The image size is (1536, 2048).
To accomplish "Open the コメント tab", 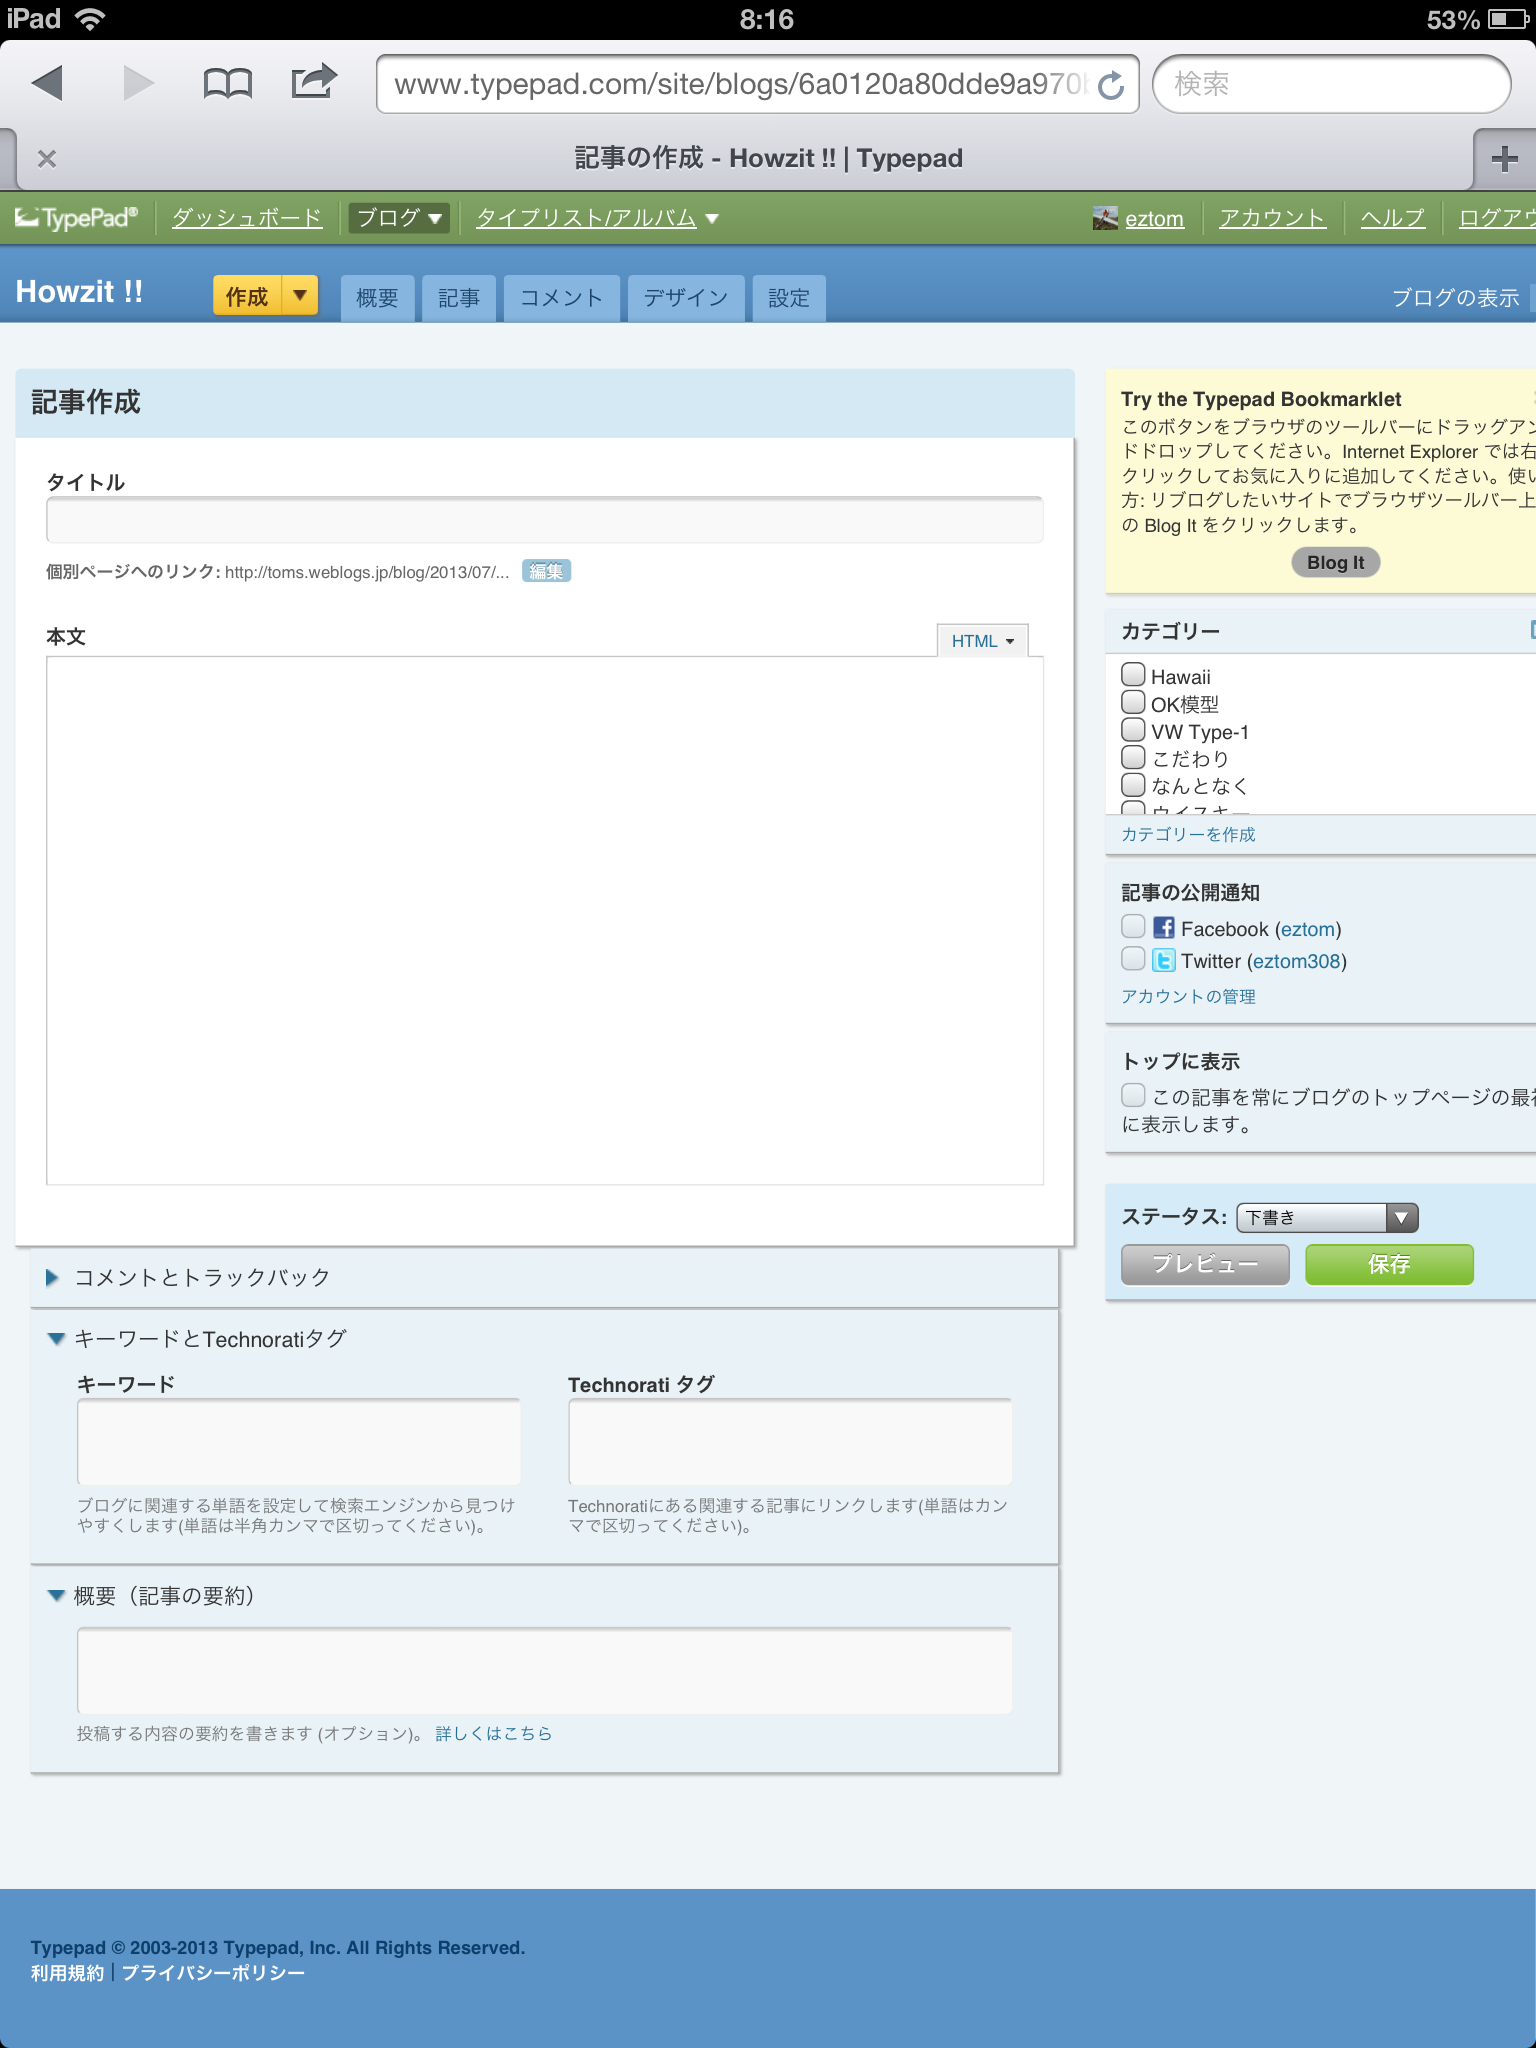I will click(x=561, y=298).
